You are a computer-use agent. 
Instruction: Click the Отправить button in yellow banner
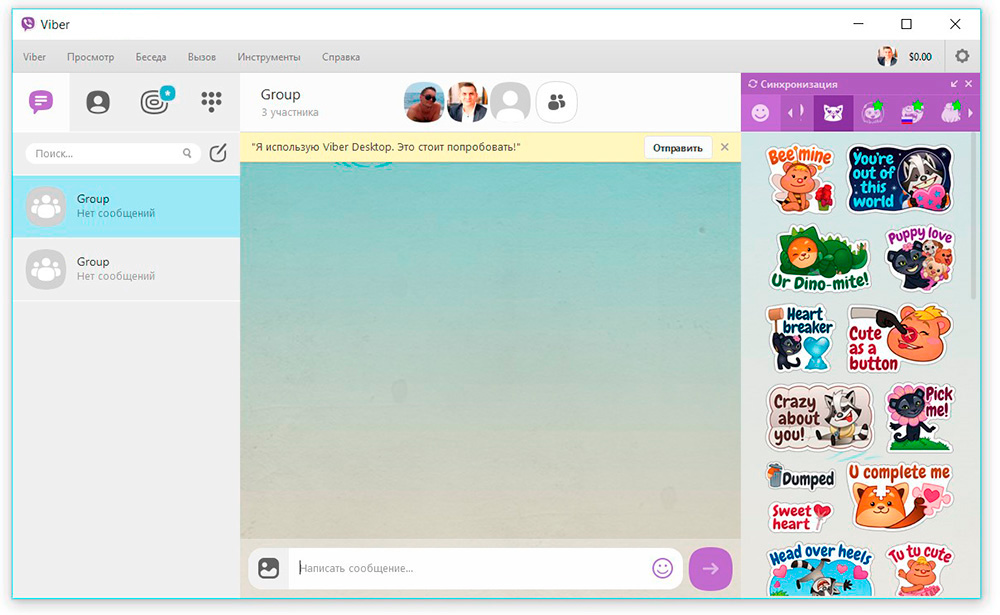[677, 148]
